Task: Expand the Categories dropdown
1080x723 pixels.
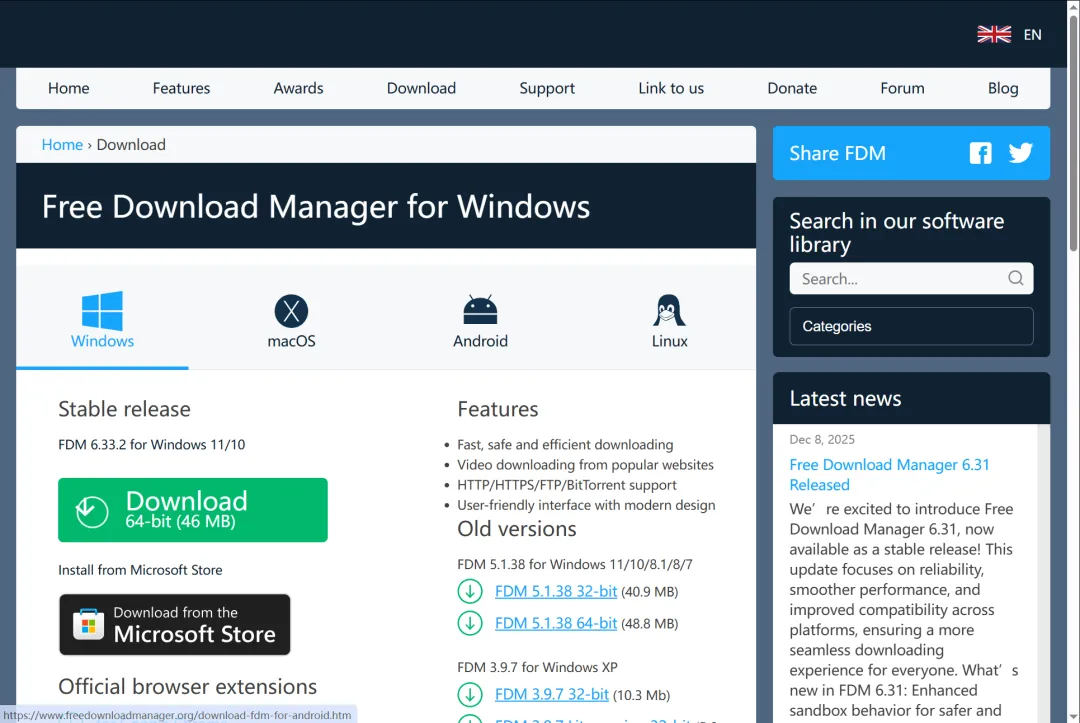Action: (x=911, y=326)
